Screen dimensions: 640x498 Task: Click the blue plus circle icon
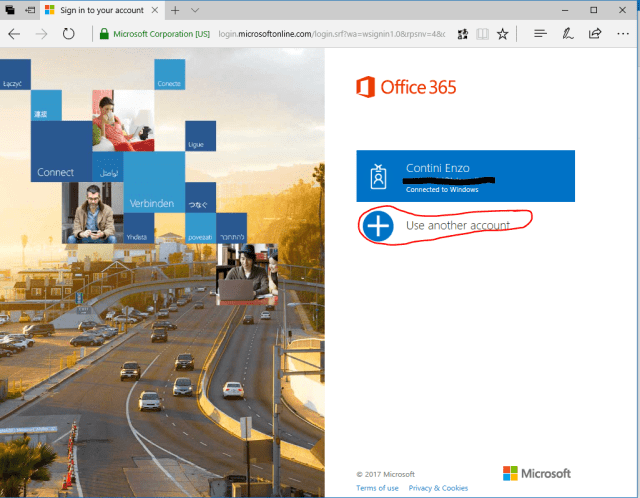coord(378,226)
